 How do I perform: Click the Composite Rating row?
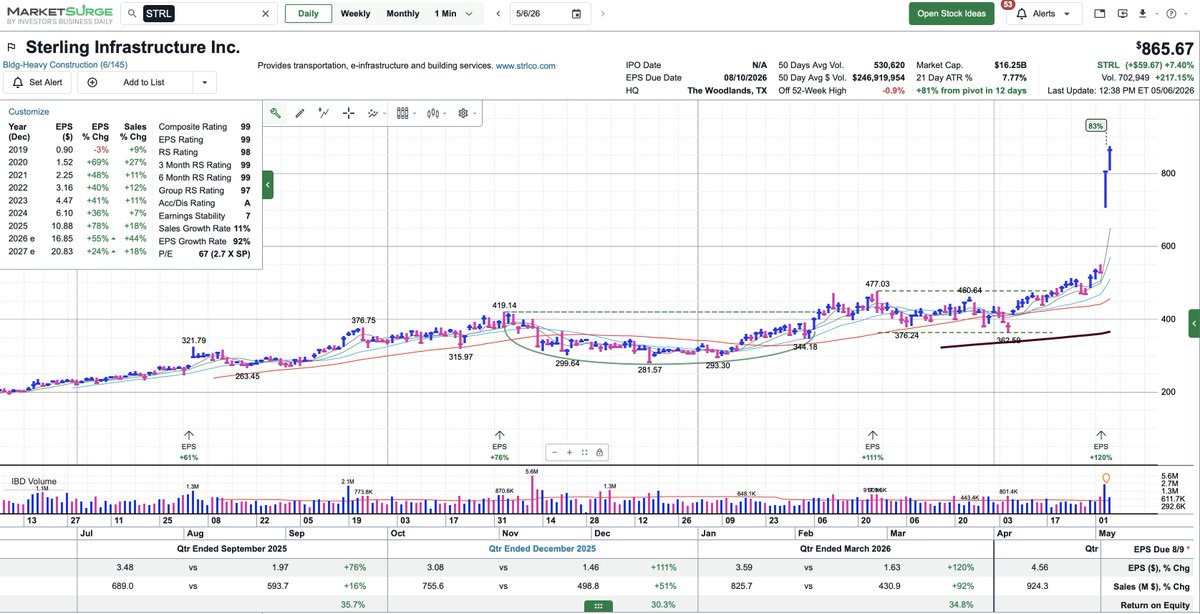point(204,127)
